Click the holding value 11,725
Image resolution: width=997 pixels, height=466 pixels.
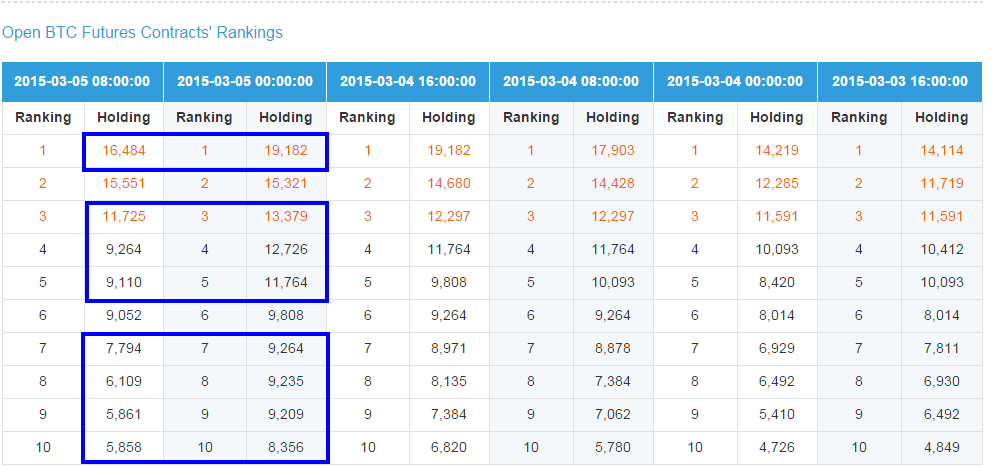(x=123, y=217)
